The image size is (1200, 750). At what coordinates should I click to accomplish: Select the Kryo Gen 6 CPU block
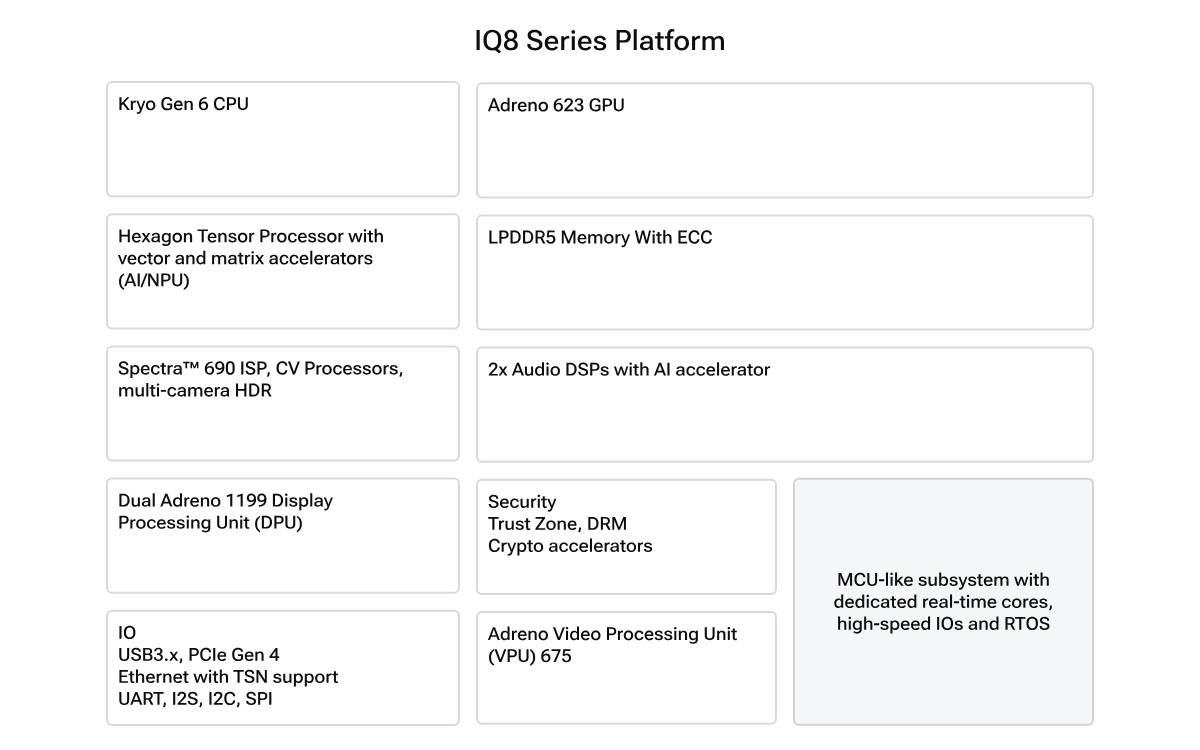[282, 139]
